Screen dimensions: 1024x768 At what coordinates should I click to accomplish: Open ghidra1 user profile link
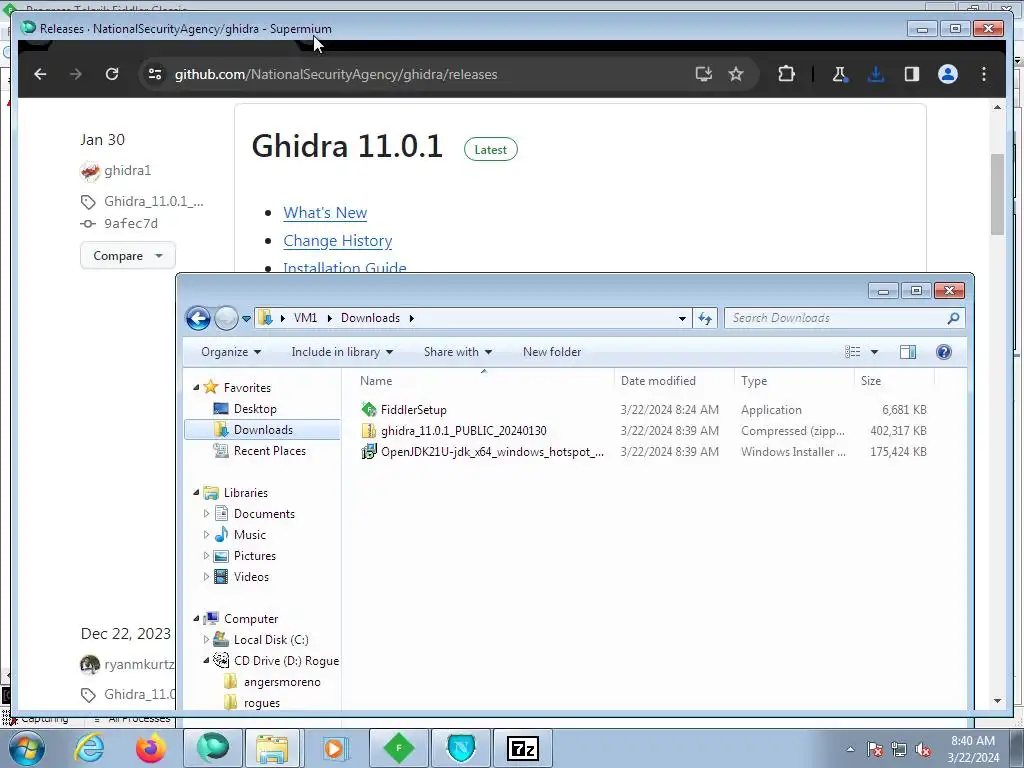pyautogui.click(x=127, y=170)
